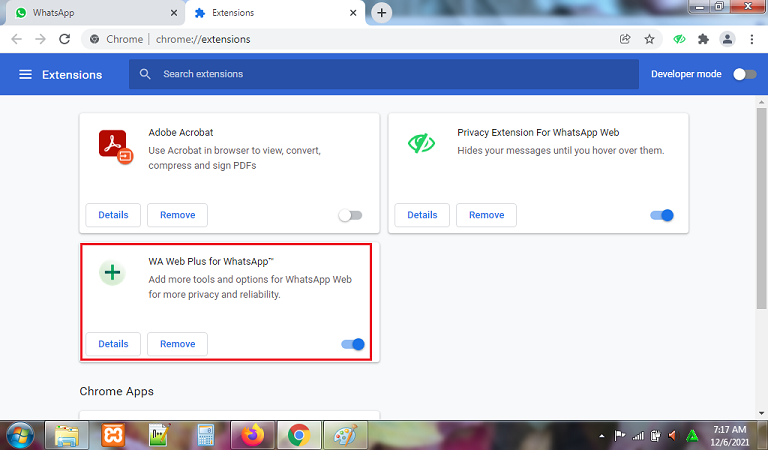Viewport: 768px width, 450px height.
Task: Go back to previous page
Action: tap(17, 39)
